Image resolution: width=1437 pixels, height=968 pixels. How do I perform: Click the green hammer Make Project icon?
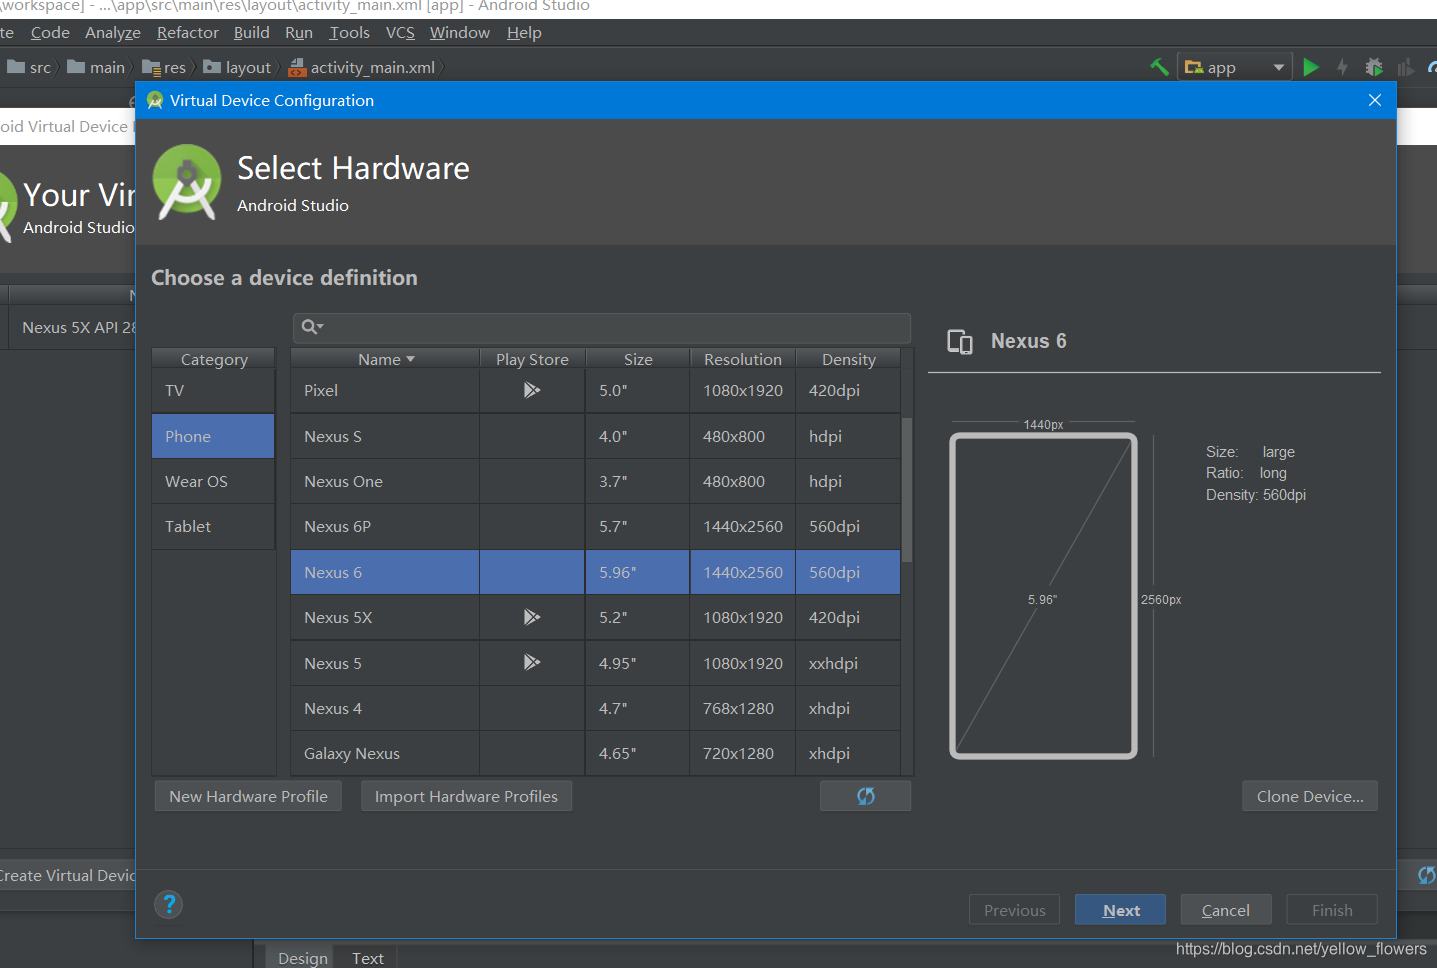1159,67
